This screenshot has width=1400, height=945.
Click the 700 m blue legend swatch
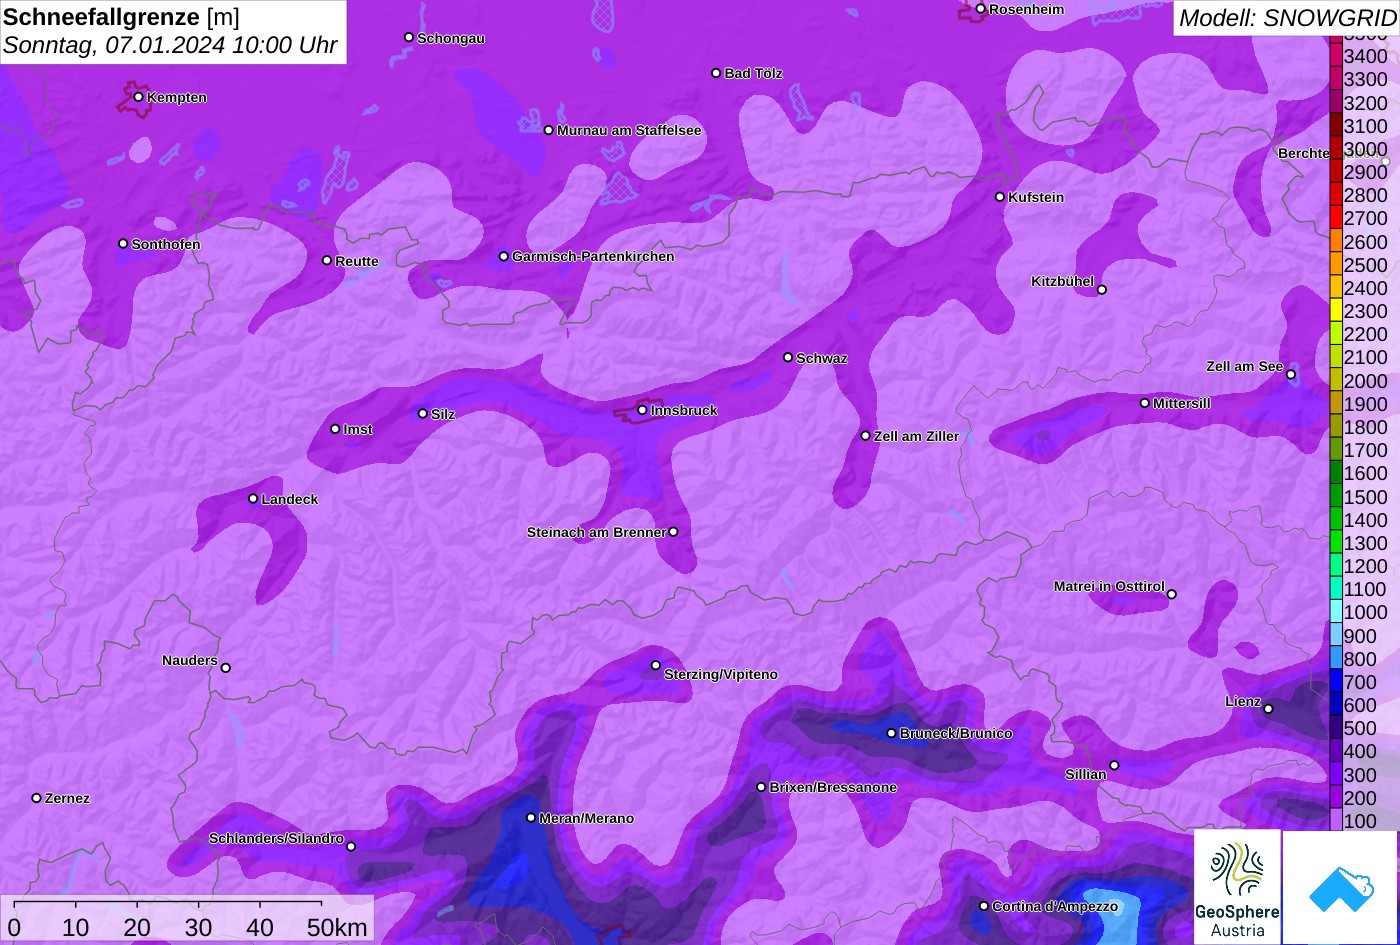[x=1336, y=681]
